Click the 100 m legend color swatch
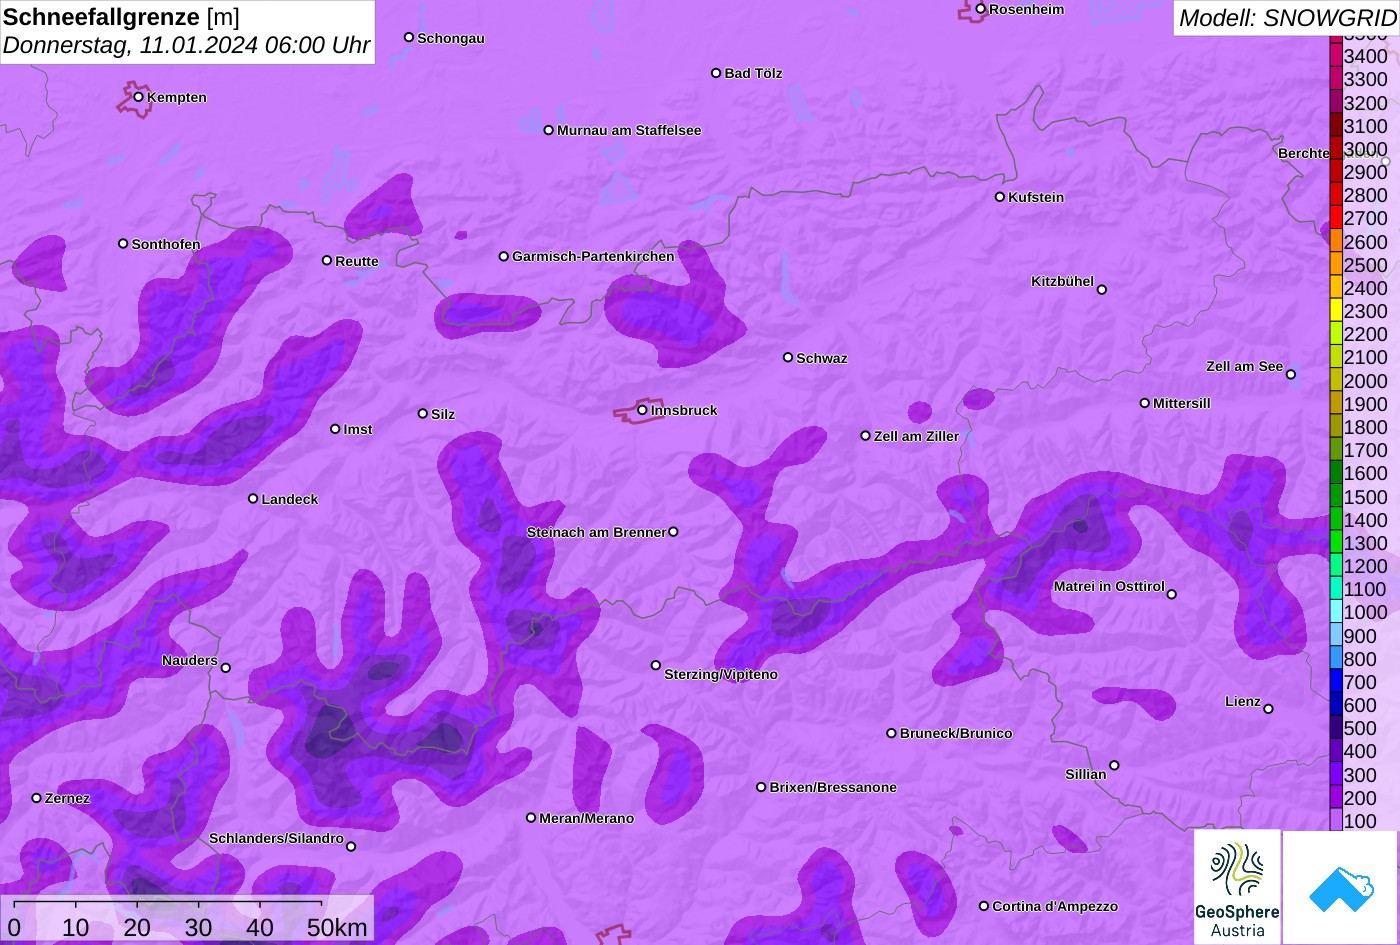Image resolution: width=1400 pixels, height=945 pixels. [1336, 820]
